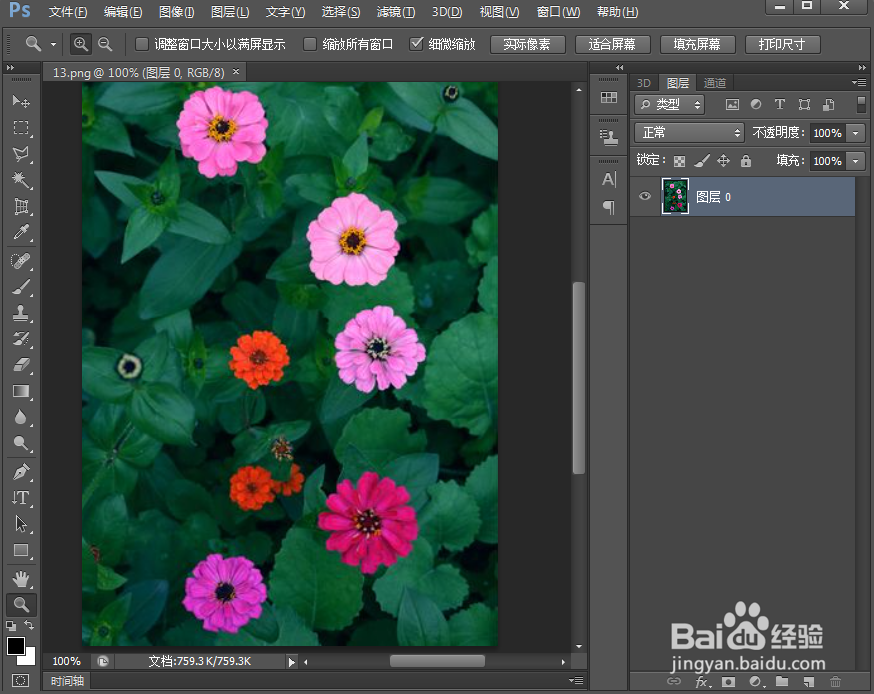
Task: Enable the 细微缩放 checkbox
Action: pyautogui.click(x=418, y=44)
